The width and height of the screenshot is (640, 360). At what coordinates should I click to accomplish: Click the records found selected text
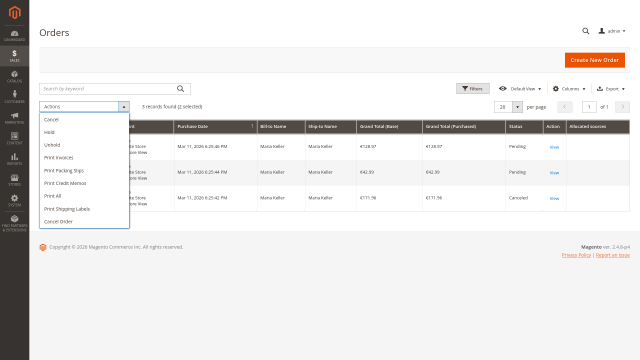click(172, 107)
